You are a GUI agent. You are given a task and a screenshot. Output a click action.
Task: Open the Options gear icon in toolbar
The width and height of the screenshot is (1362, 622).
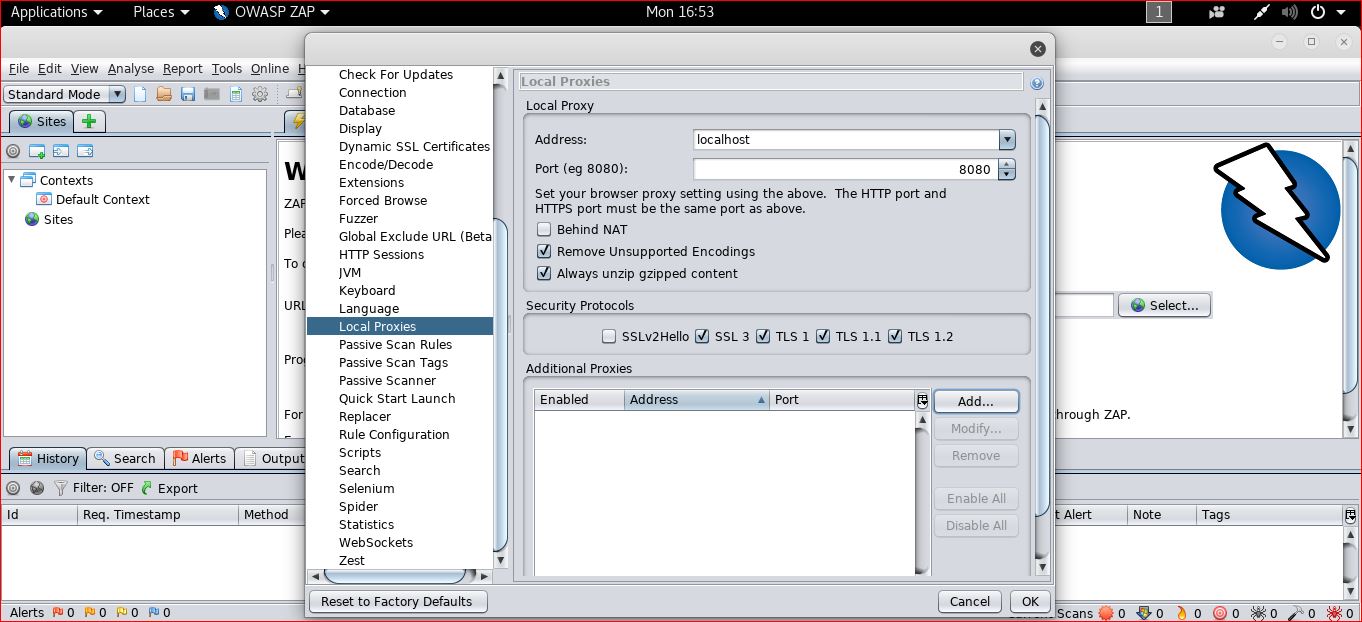pyautogui.click(x=260, y=94)
